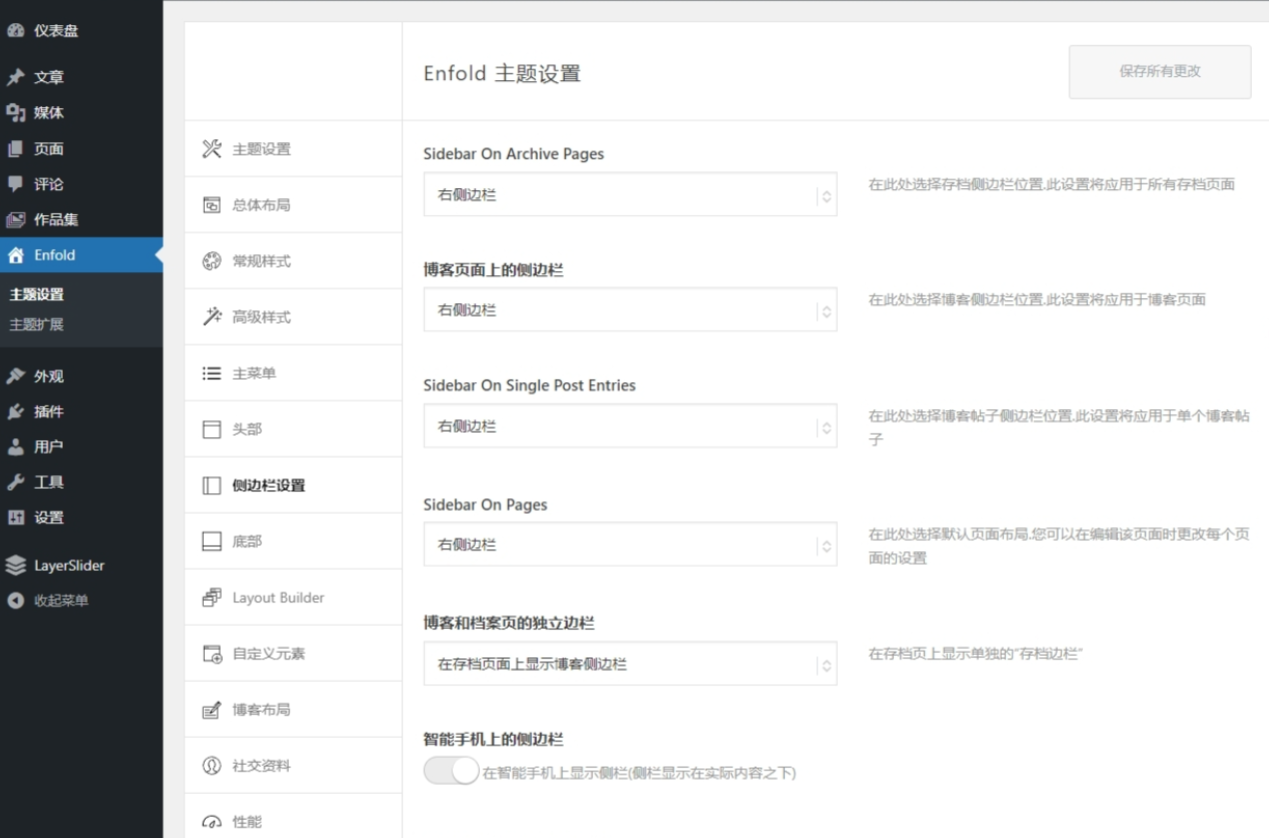Viewport: 1269px width, 838px height.
Task: Click the 博客布局 edit icon
Action: click(x=212, y=710)
